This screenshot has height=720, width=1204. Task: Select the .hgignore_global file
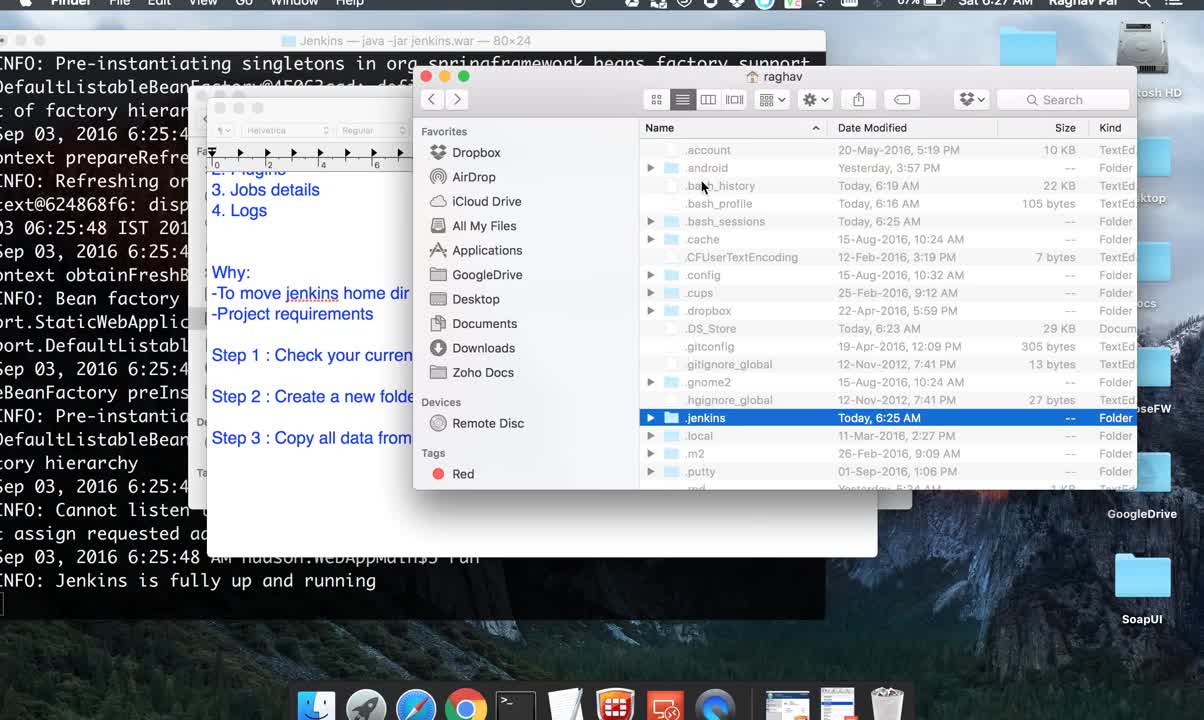[x=888, y=400]
